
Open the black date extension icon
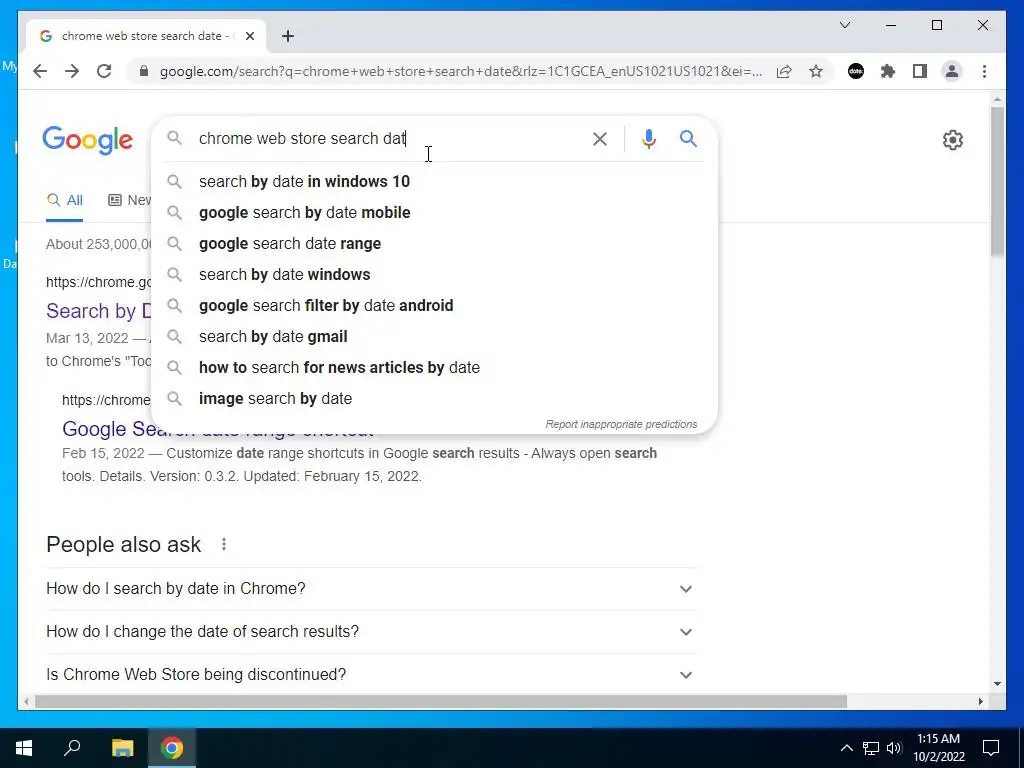(856, 71)
